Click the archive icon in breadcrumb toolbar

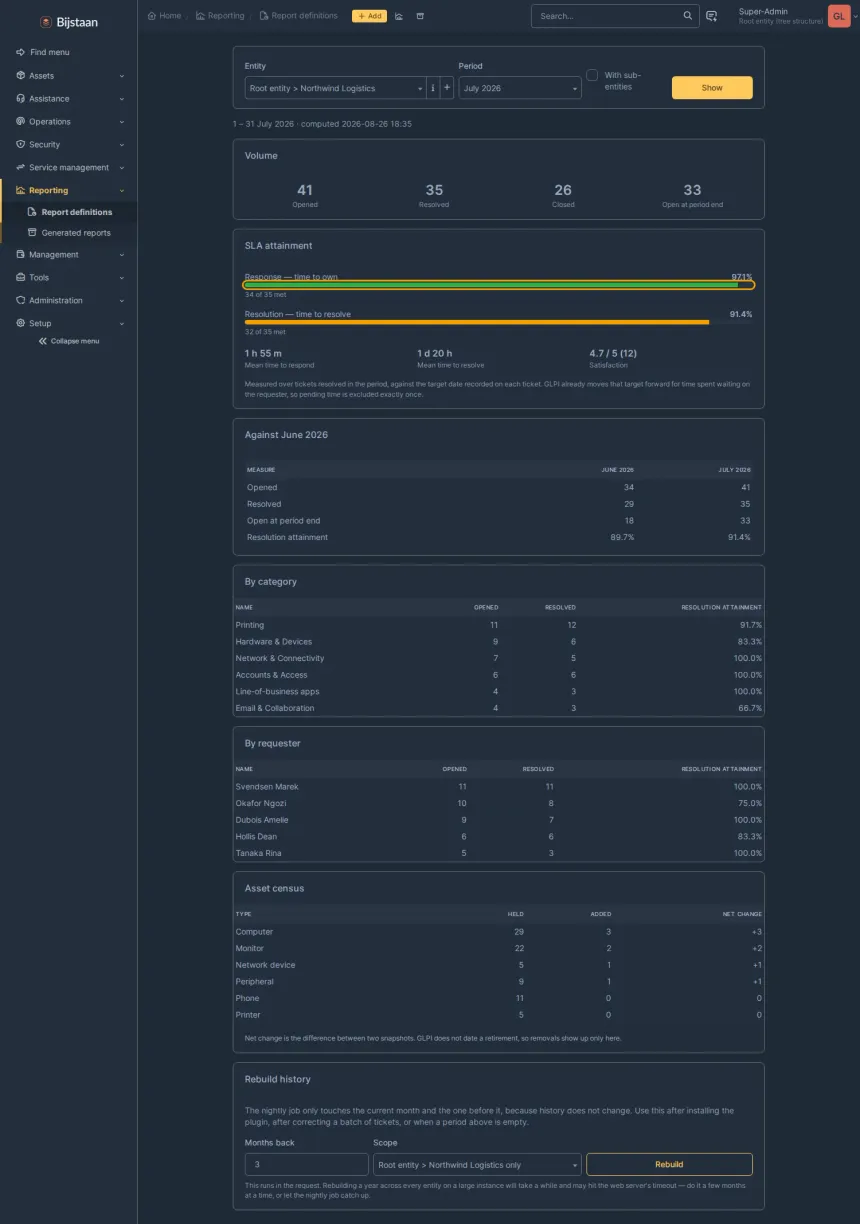(420, 16)
